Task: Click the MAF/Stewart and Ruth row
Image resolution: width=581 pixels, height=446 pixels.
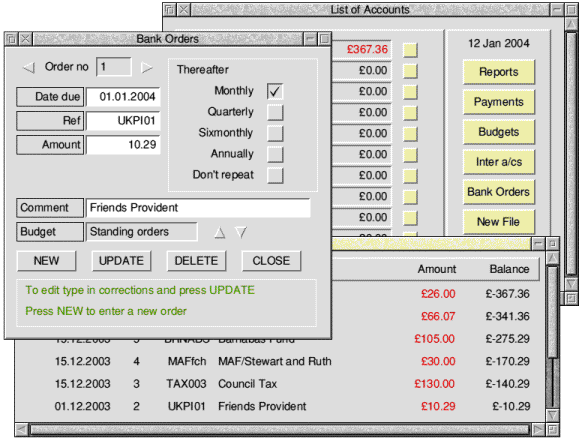Action: [293, 362]
